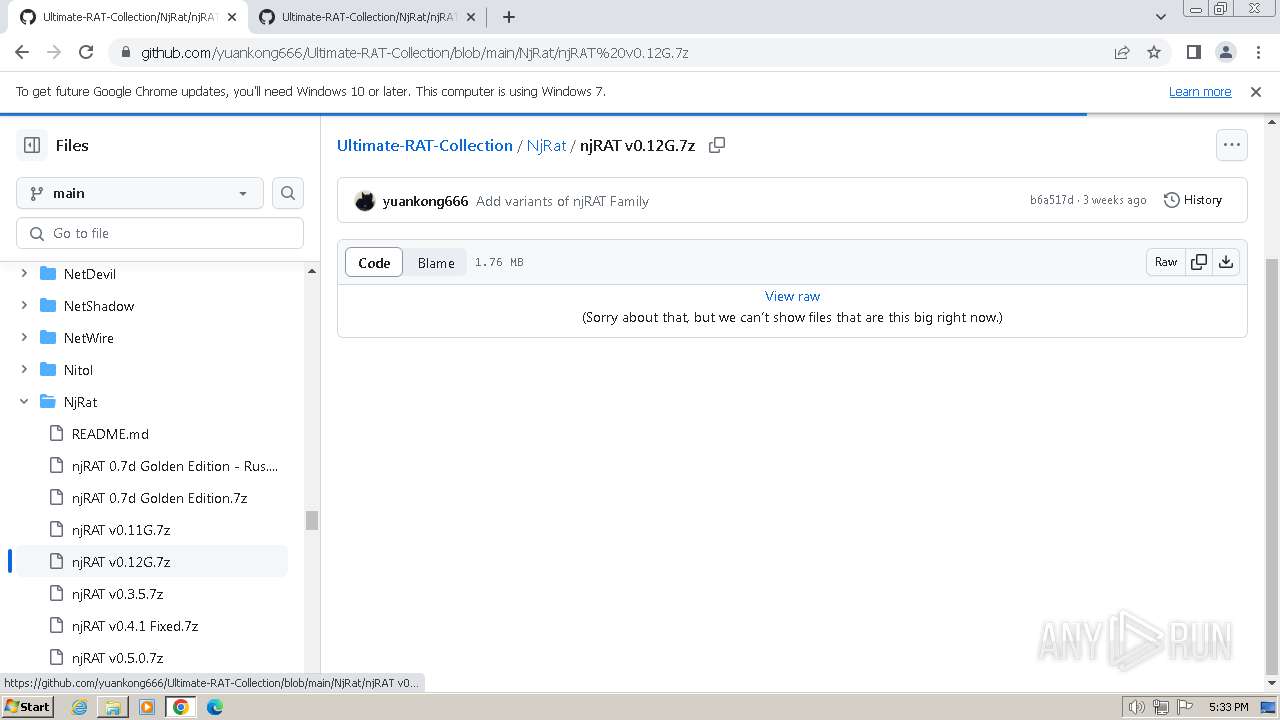Download raw file icon
1280x720 pixels.
tap(1226, 262)
